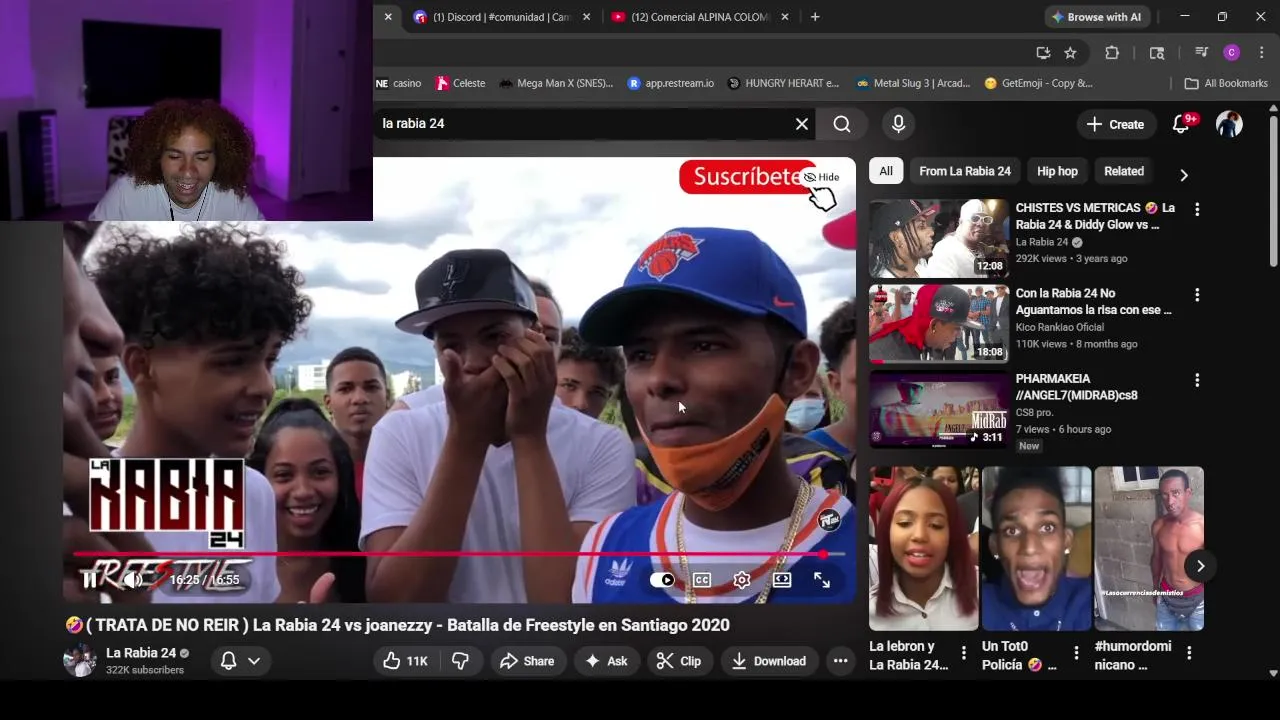Download the video with the Download button
1280x720 pixels.
[769, 661]
